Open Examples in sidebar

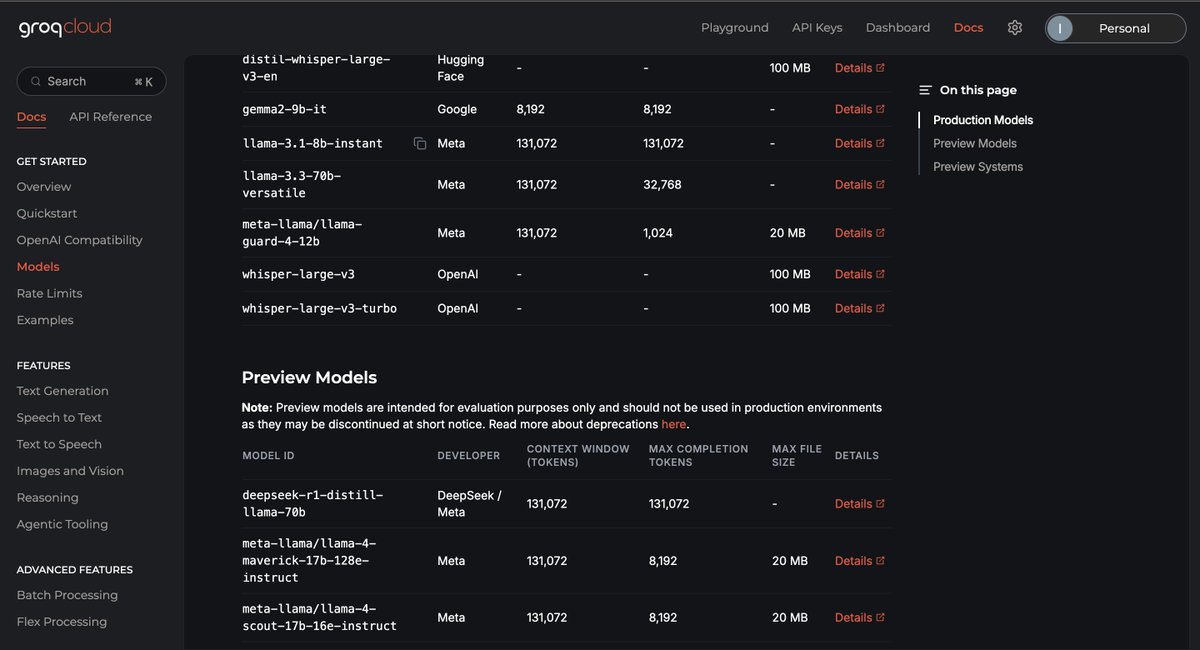tap(45, 320)
